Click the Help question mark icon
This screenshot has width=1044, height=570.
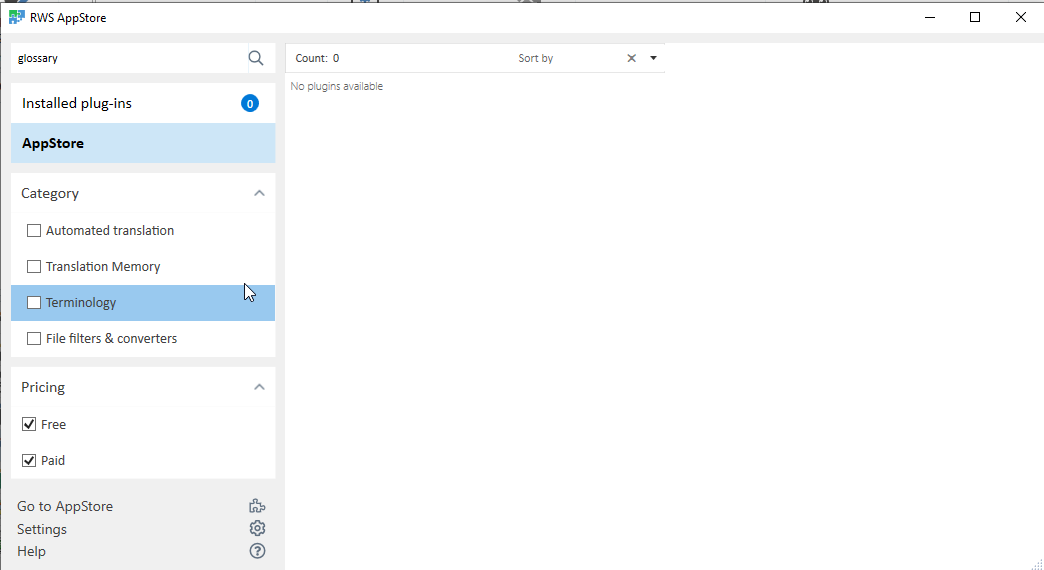click(x=257, y=551)
